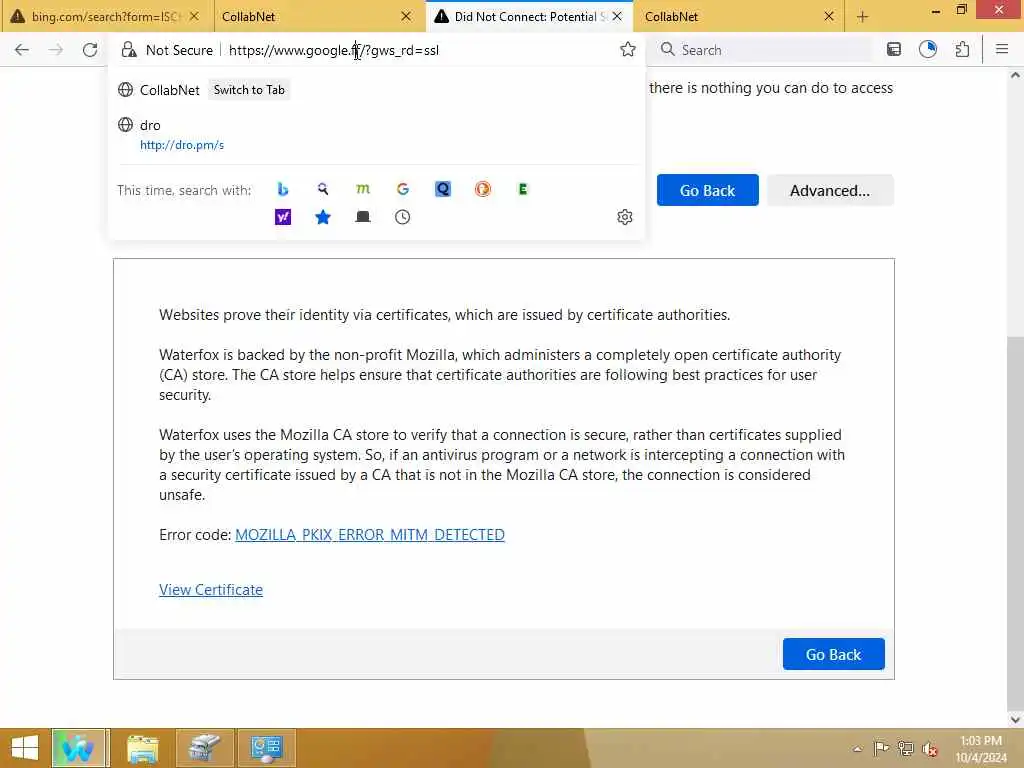This screenshot has width=1024, height=768.
Task: Close the last CollabNet tab
Action: click(829, 16)
